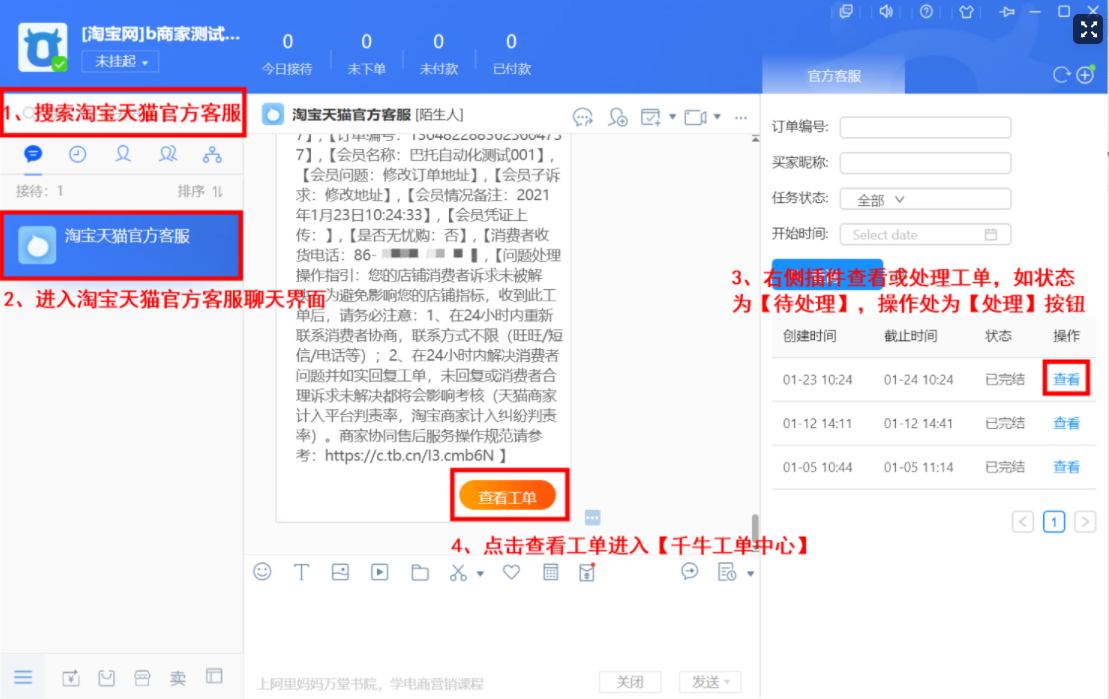Click the 上阿里妈妈万堂书院 promo text

370,683
